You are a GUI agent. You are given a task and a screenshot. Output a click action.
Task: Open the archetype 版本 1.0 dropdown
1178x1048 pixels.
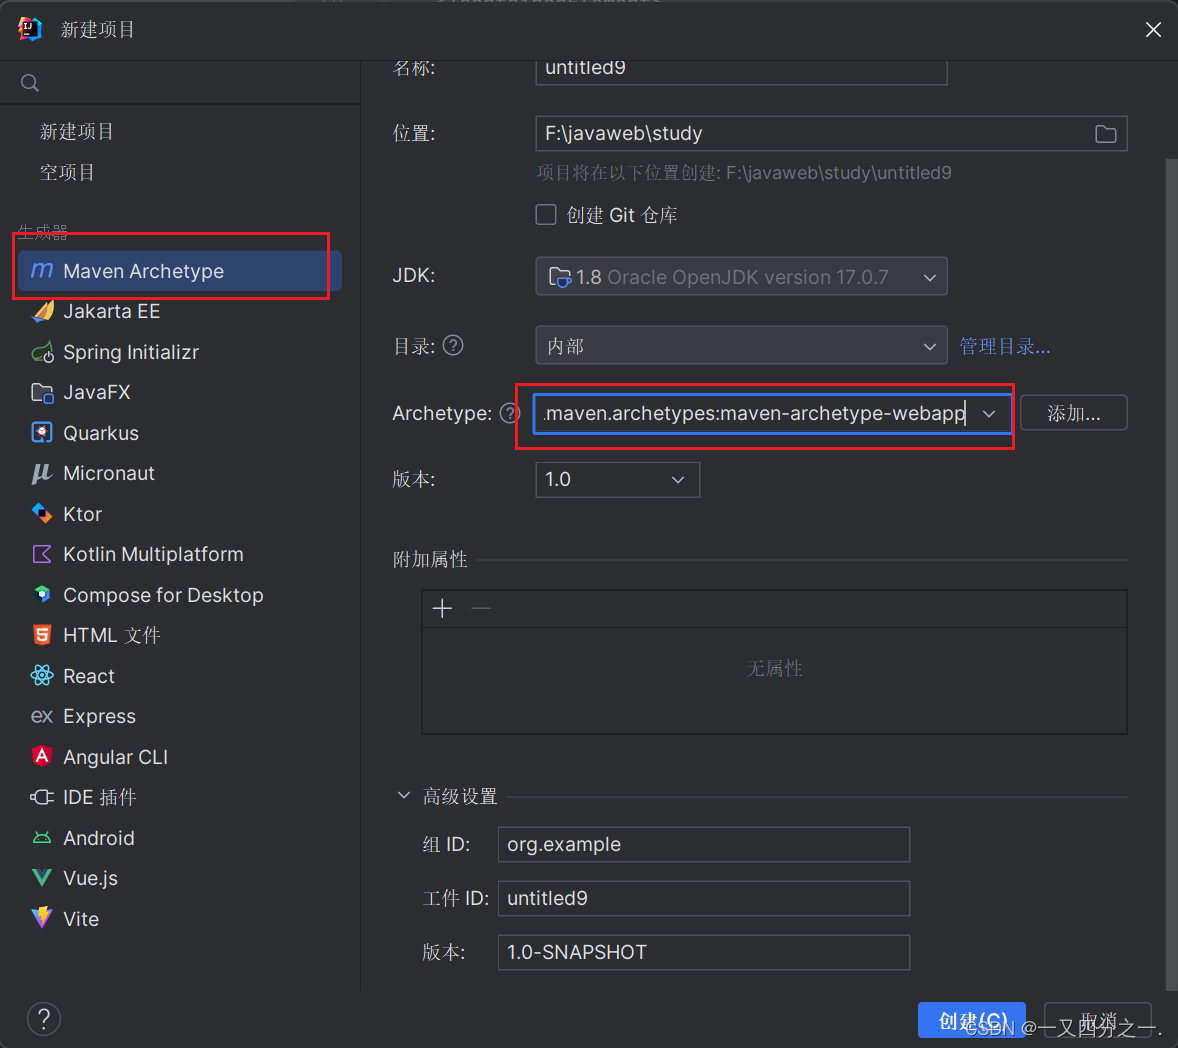click(618, 479)
